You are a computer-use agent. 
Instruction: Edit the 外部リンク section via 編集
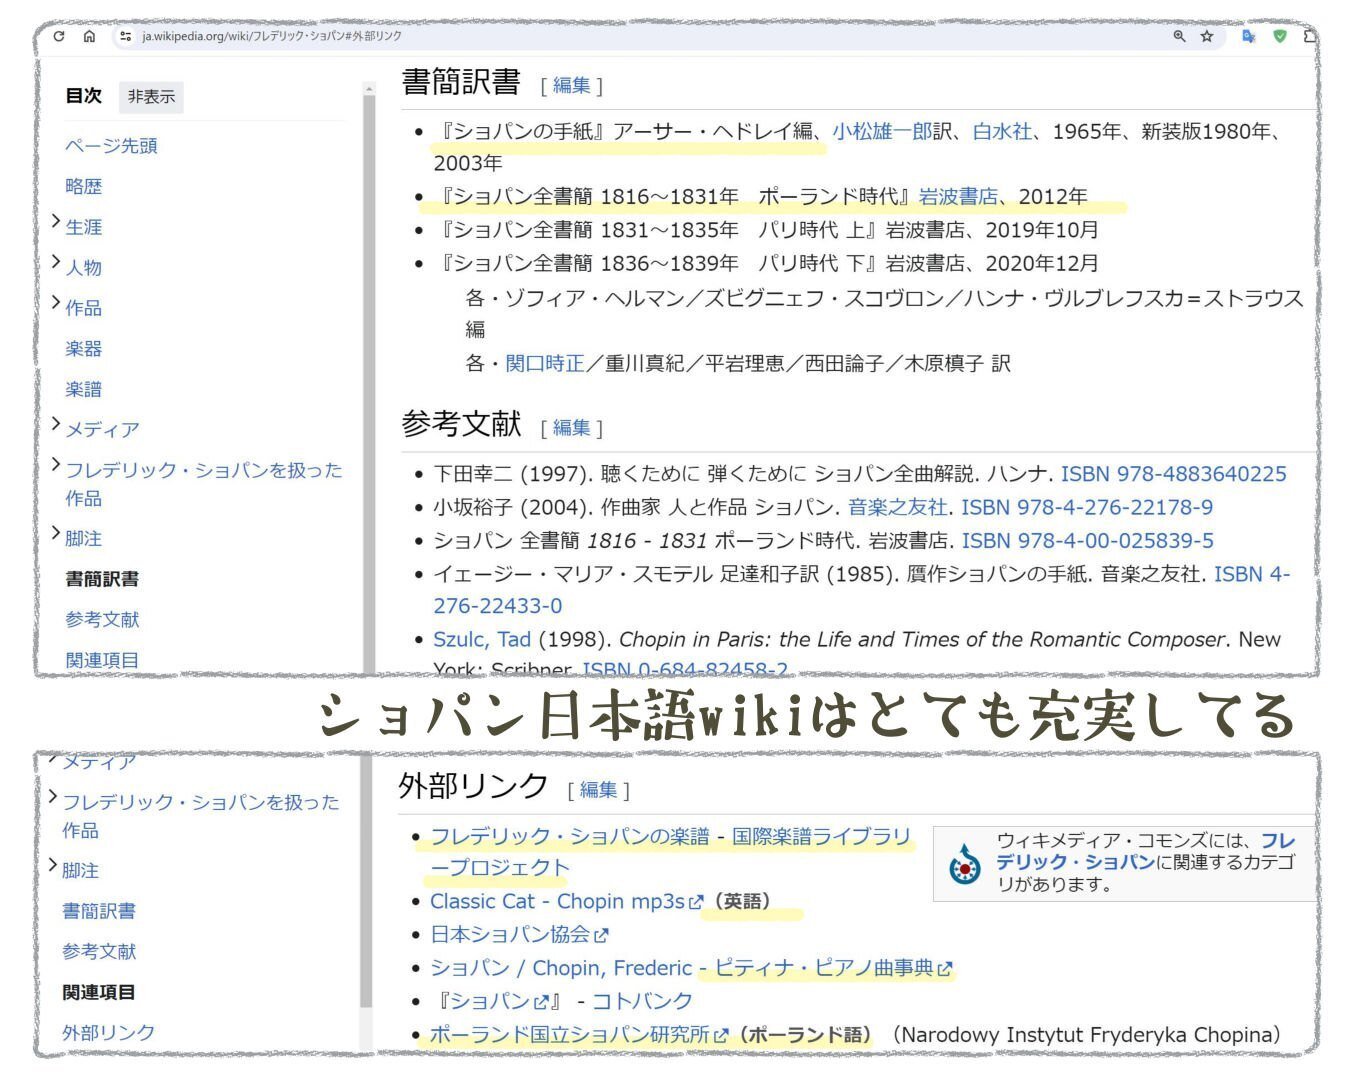click(598, 790)
